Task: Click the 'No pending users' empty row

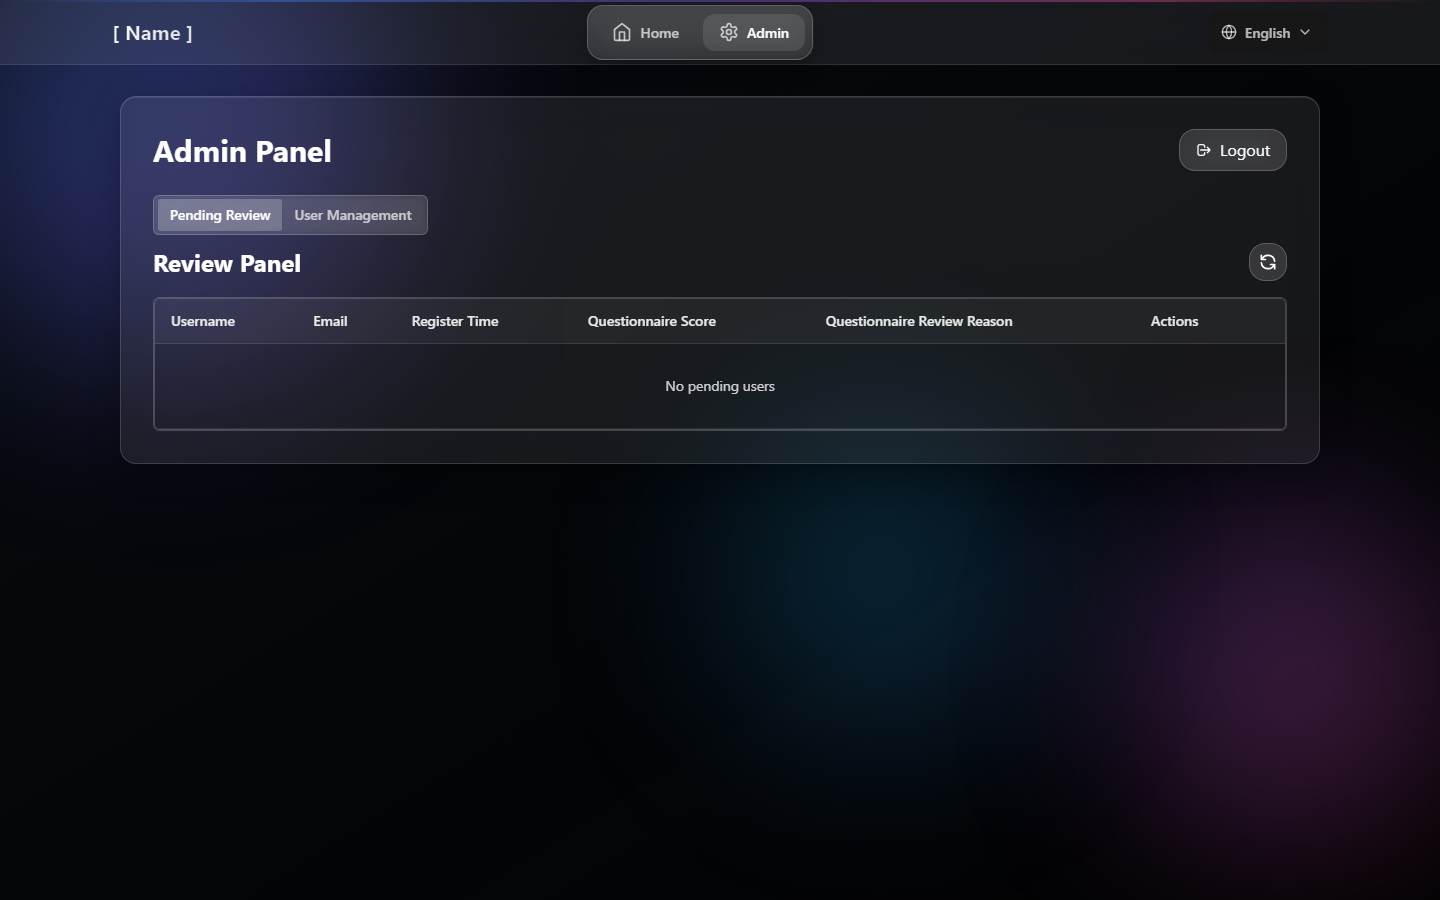Action: [720, 386]
